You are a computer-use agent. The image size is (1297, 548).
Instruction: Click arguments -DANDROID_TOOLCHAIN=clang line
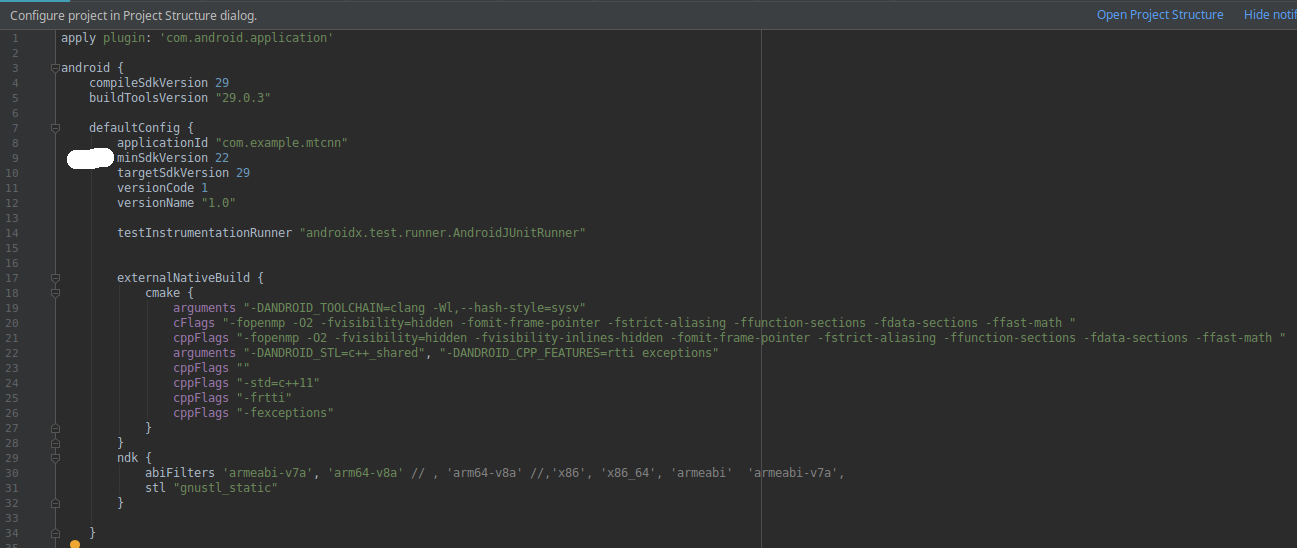379,308
